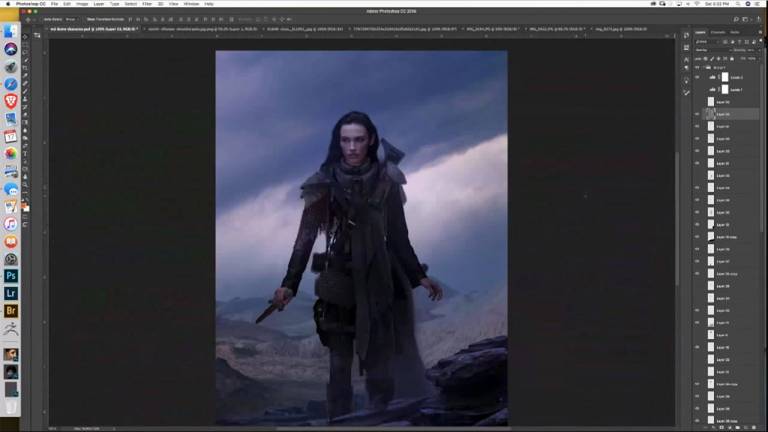Viewport: 768px width, 432px height.
Task: Select the Clone Stamp tool
Action: click(x=25, y=99)
